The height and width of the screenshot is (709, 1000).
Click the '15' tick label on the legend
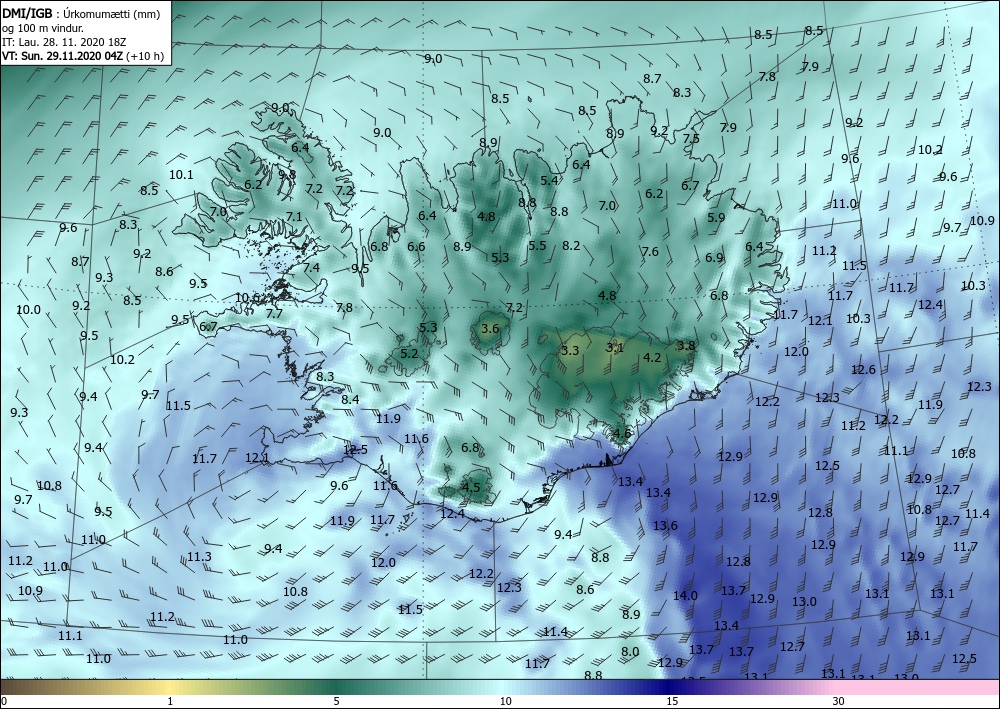672,701
